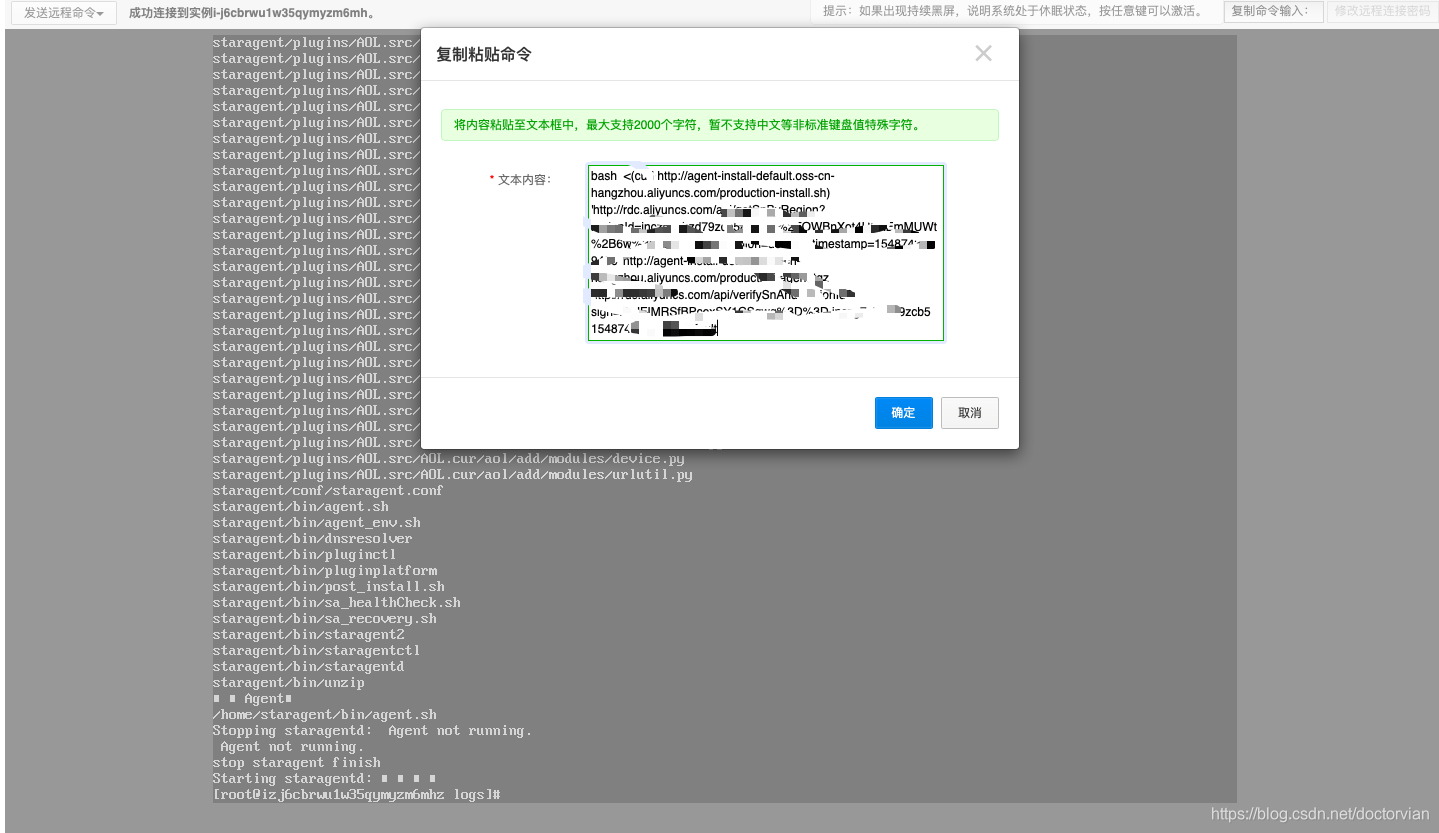Click the 复制粘贴命令 dialog title
The width and height of the screenshot is (1439, 833).
point(484,54)
